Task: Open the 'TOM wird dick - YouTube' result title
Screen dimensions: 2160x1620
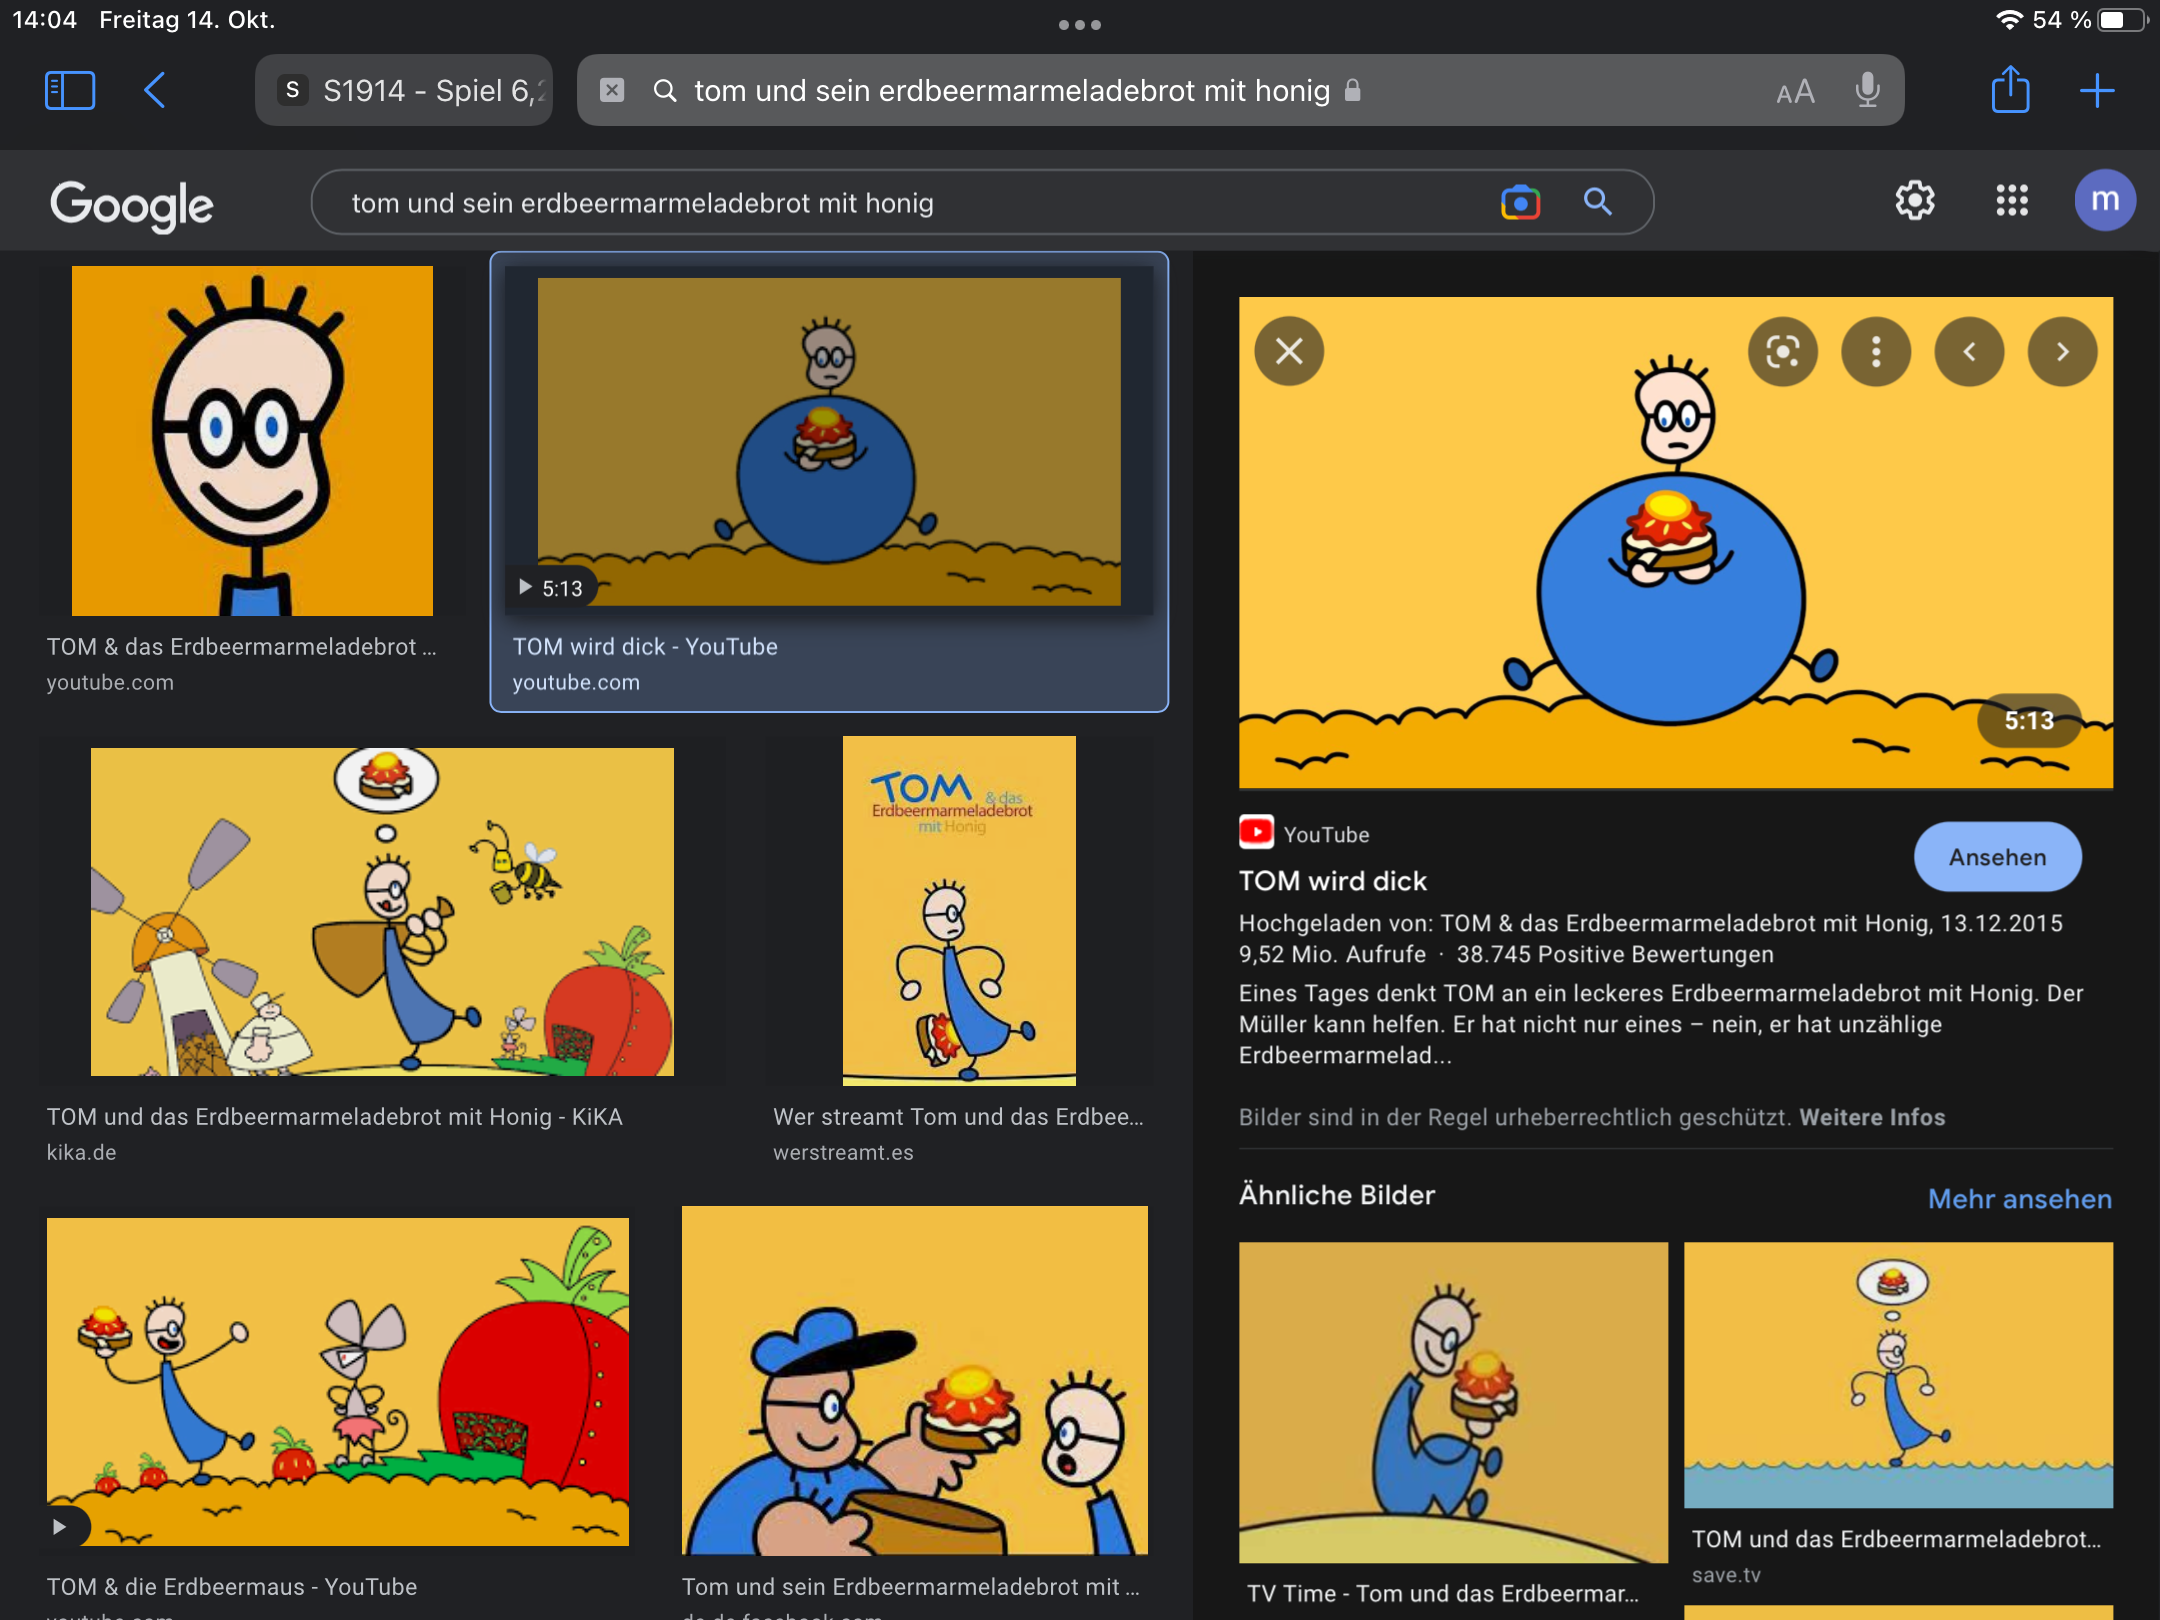Action: point(645,647)
